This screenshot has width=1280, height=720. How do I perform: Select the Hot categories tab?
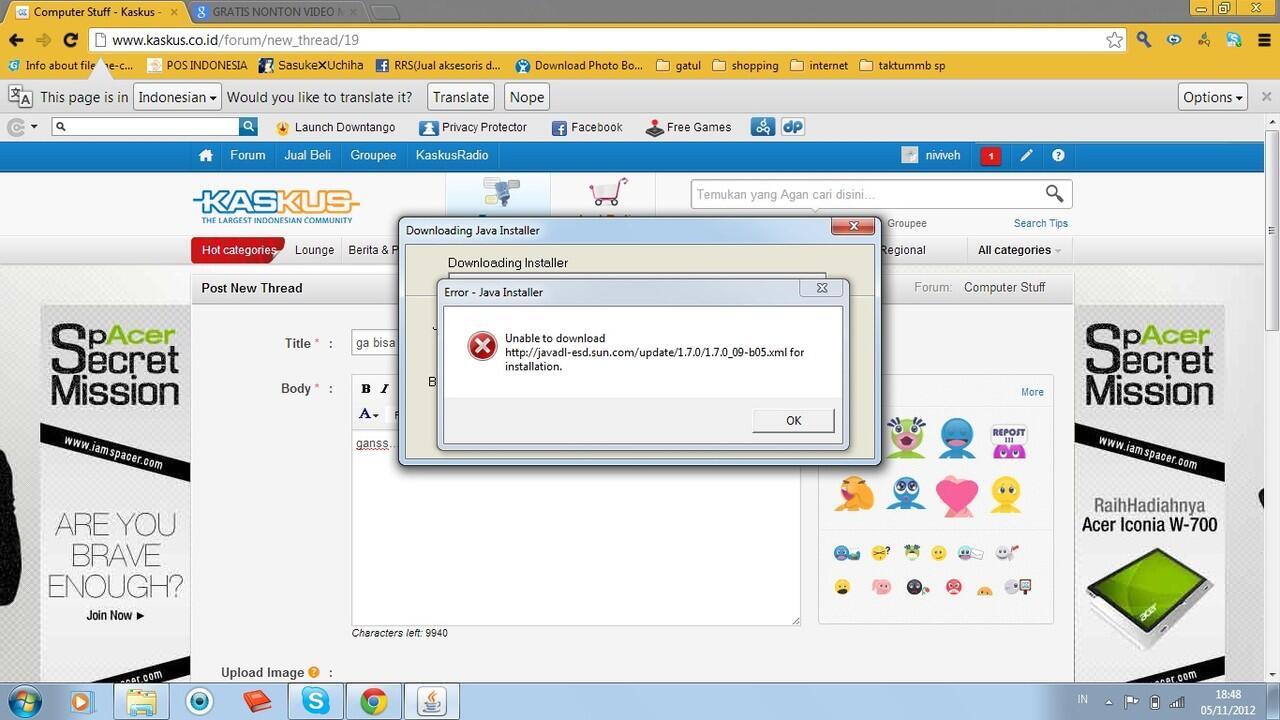tap(238, 250)
